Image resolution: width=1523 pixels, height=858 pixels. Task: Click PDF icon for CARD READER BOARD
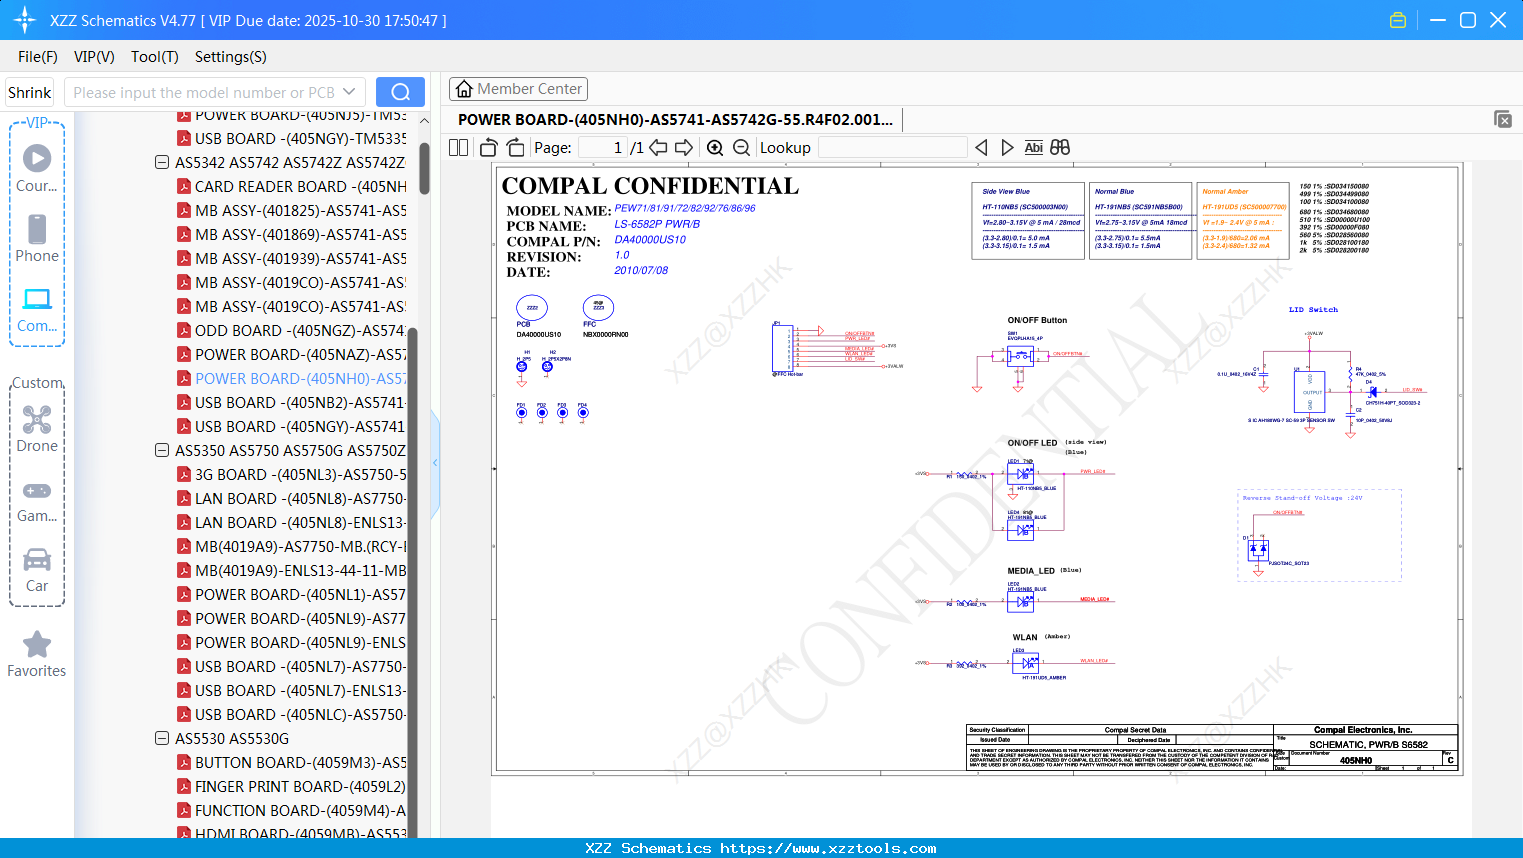(x=184, y=186)
